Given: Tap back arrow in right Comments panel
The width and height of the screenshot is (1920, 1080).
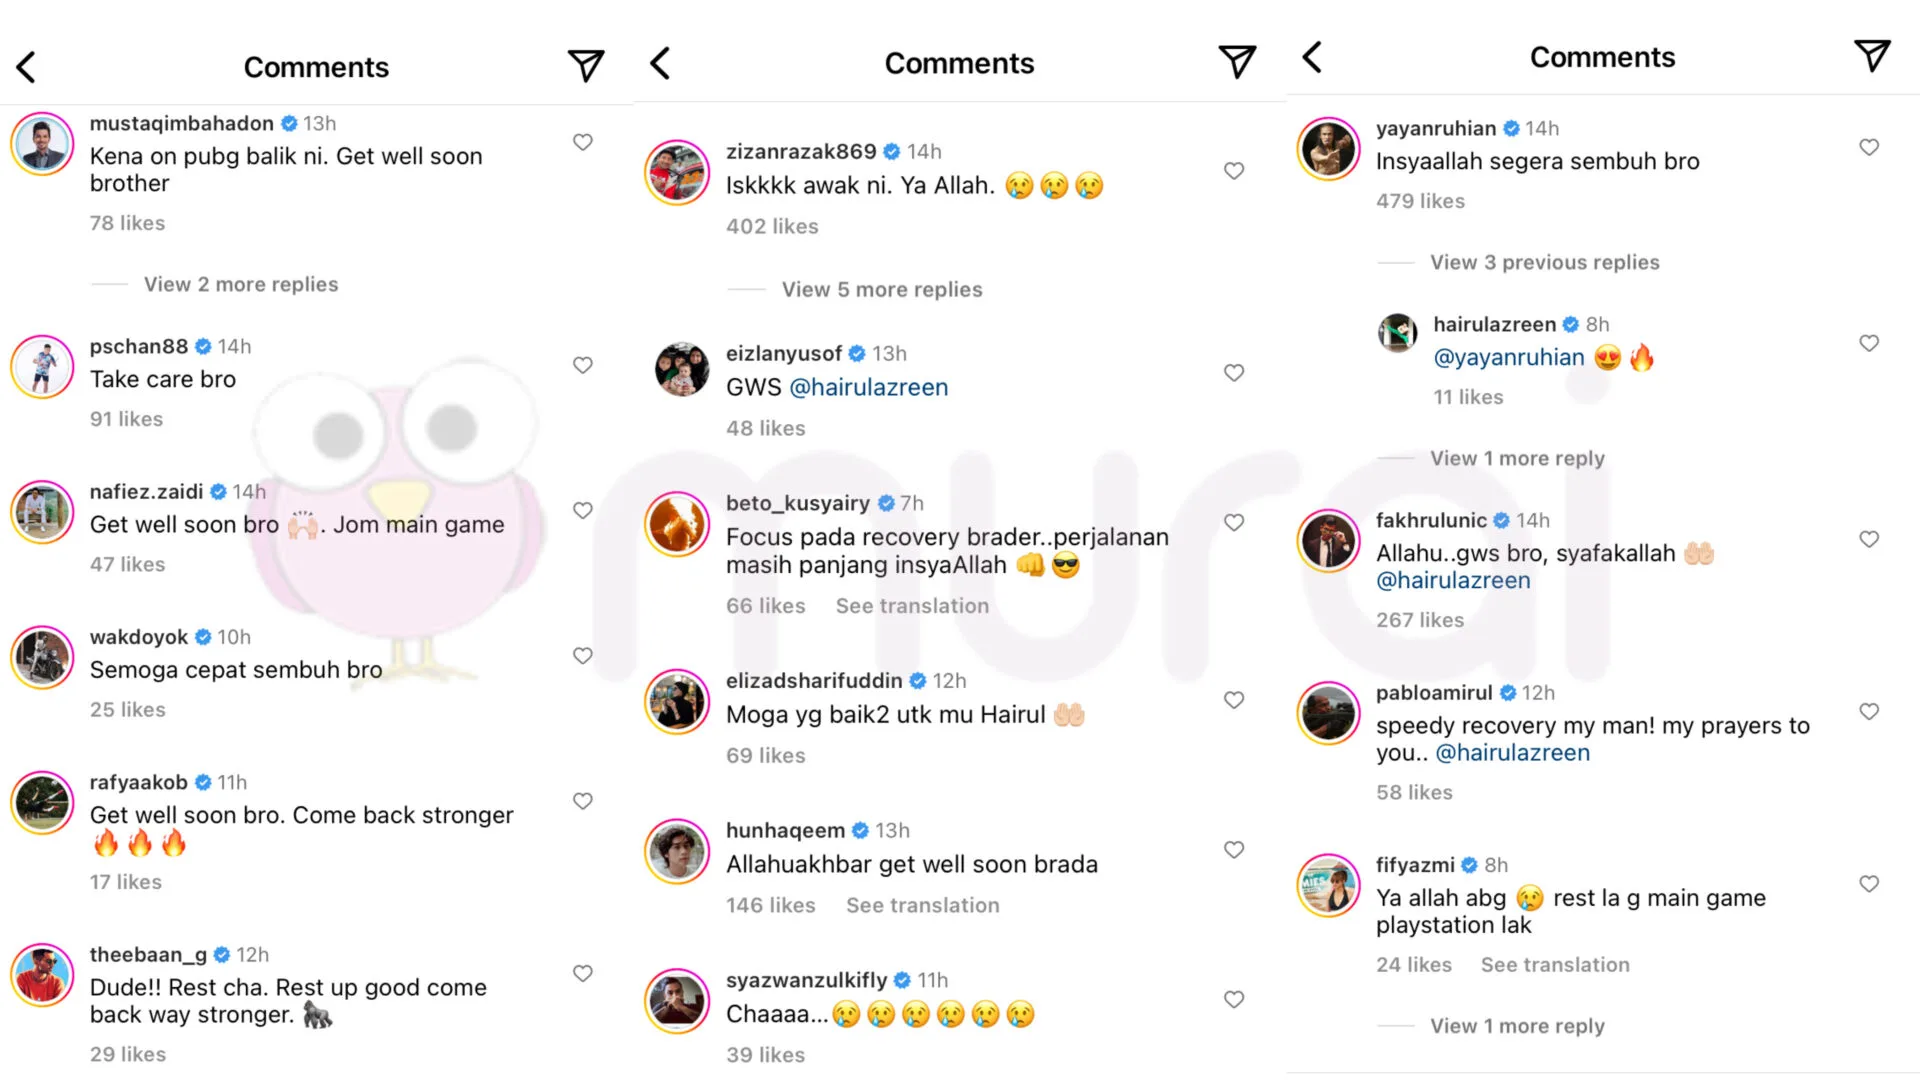Looking at the screenshot, I should coord(1313,57).
